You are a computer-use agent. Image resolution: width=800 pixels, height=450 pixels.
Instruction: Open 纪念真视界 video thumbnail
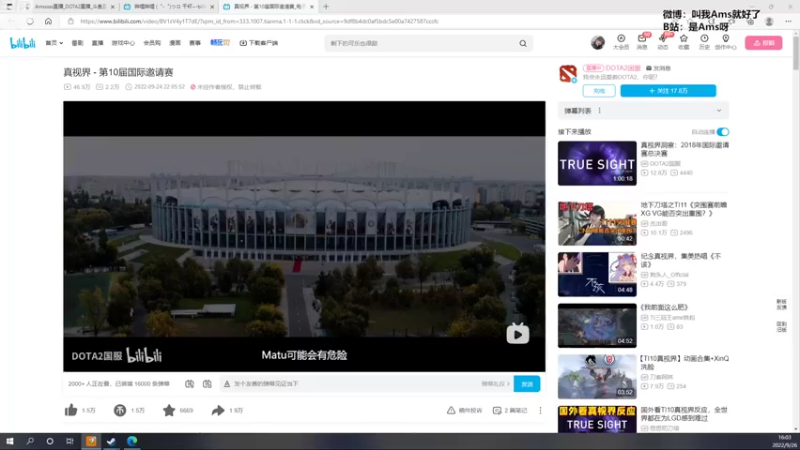click(x=597, y=274)
